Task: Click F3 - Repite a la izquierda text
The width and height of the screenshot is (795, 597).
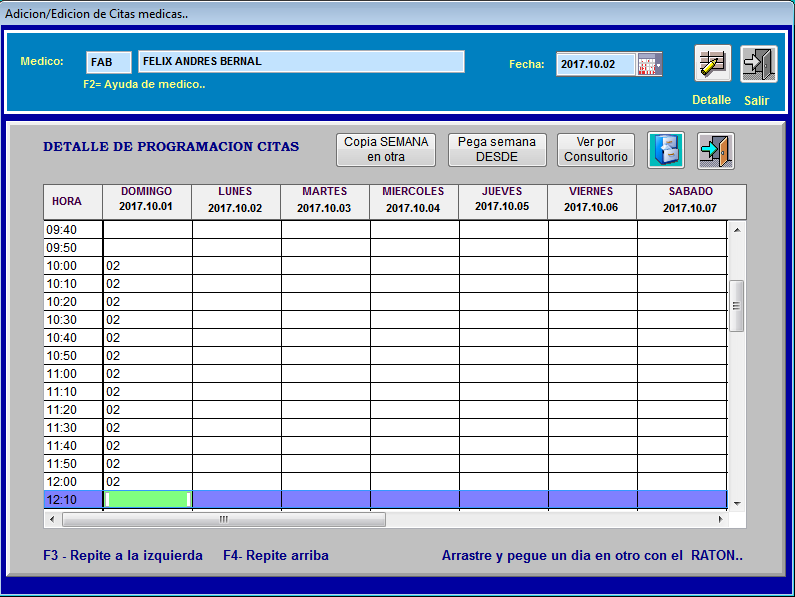Action: 123,555
